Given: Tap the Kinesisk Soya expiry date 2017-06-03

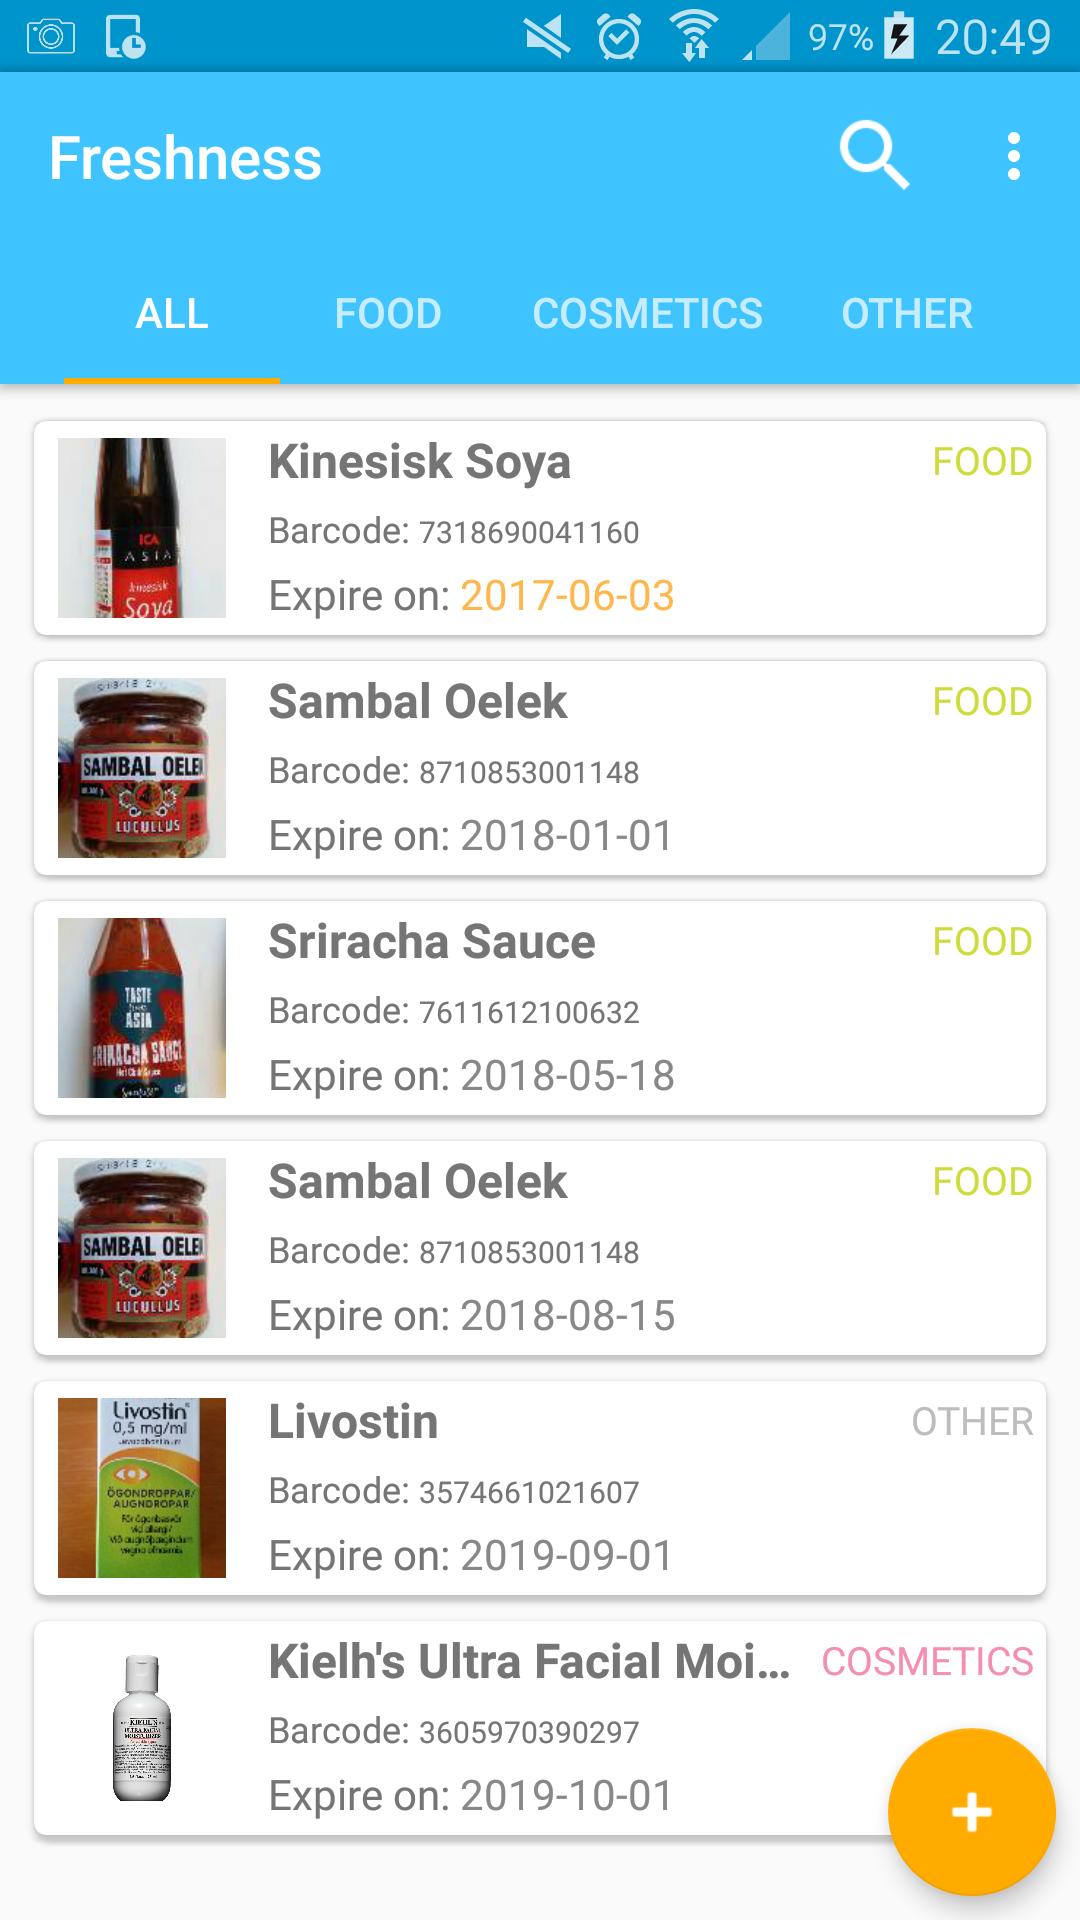Looking at the screenshot, I should pos(567,596).
